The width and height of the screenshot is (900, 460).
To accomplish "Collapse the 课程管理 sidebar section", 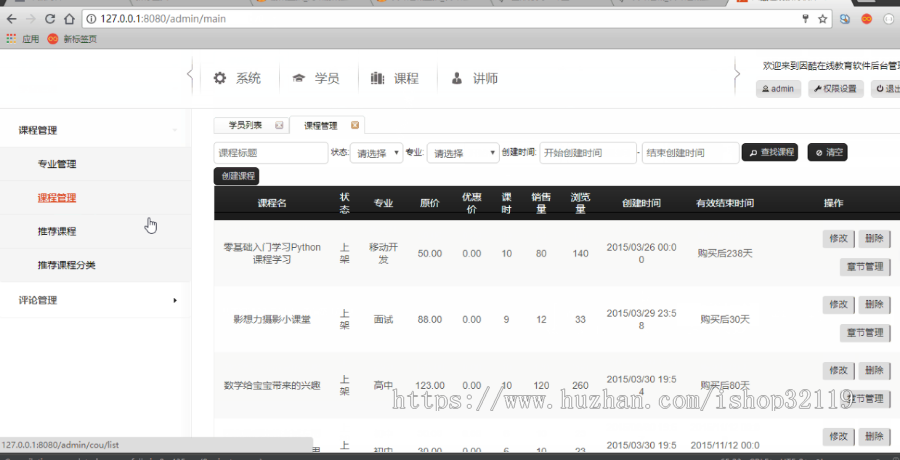I will tap(95, 130).
